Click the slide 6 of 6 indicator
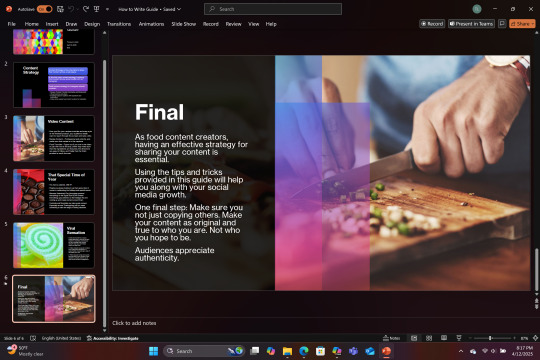The width and height of the screenshot is (540, 360). [x=14, y=338]
